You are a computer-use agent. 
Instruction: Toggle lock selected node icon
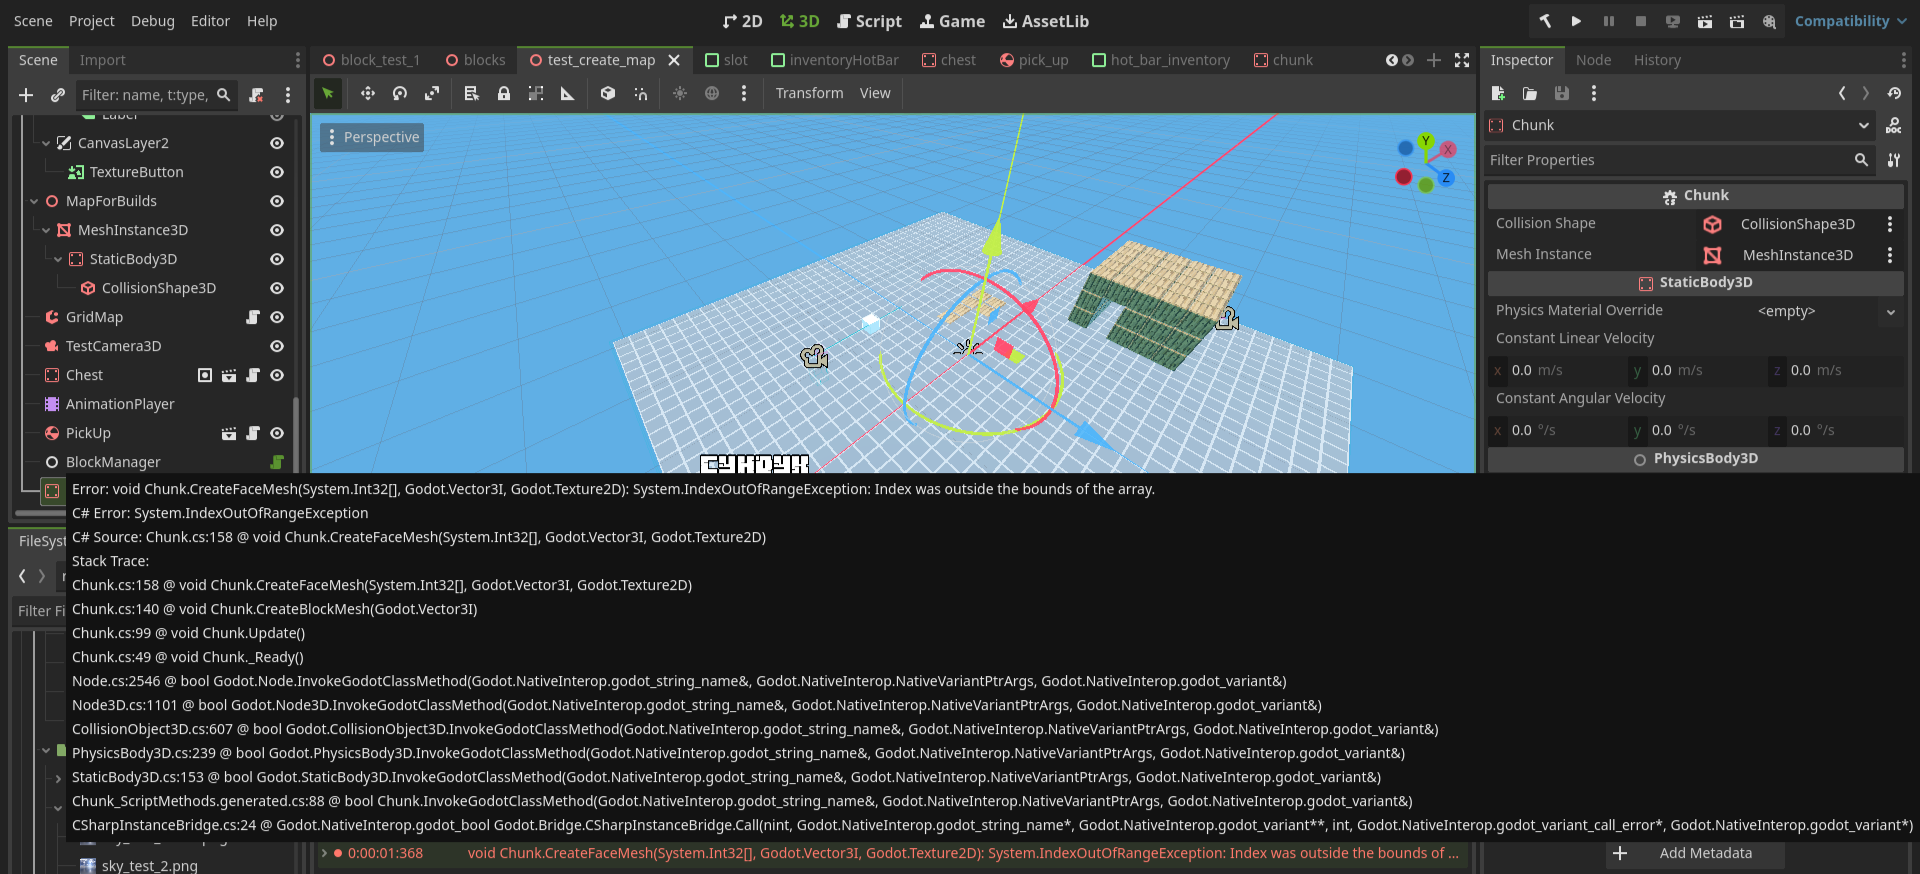504,93
